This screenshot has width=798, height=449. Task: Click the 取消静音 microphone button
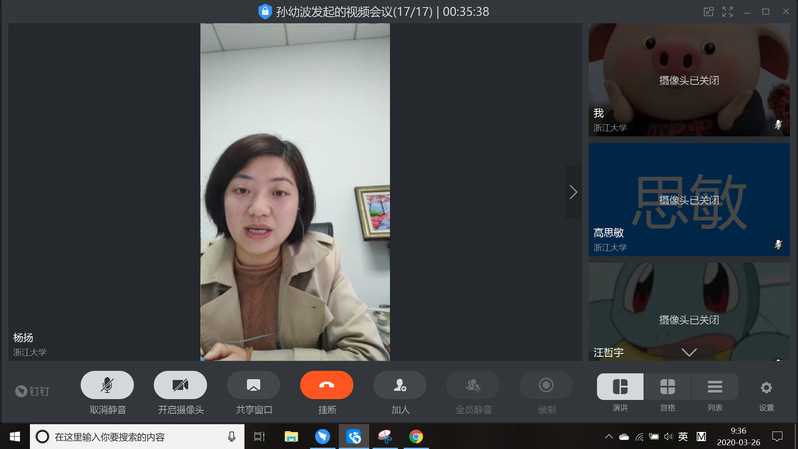[107, 385]
